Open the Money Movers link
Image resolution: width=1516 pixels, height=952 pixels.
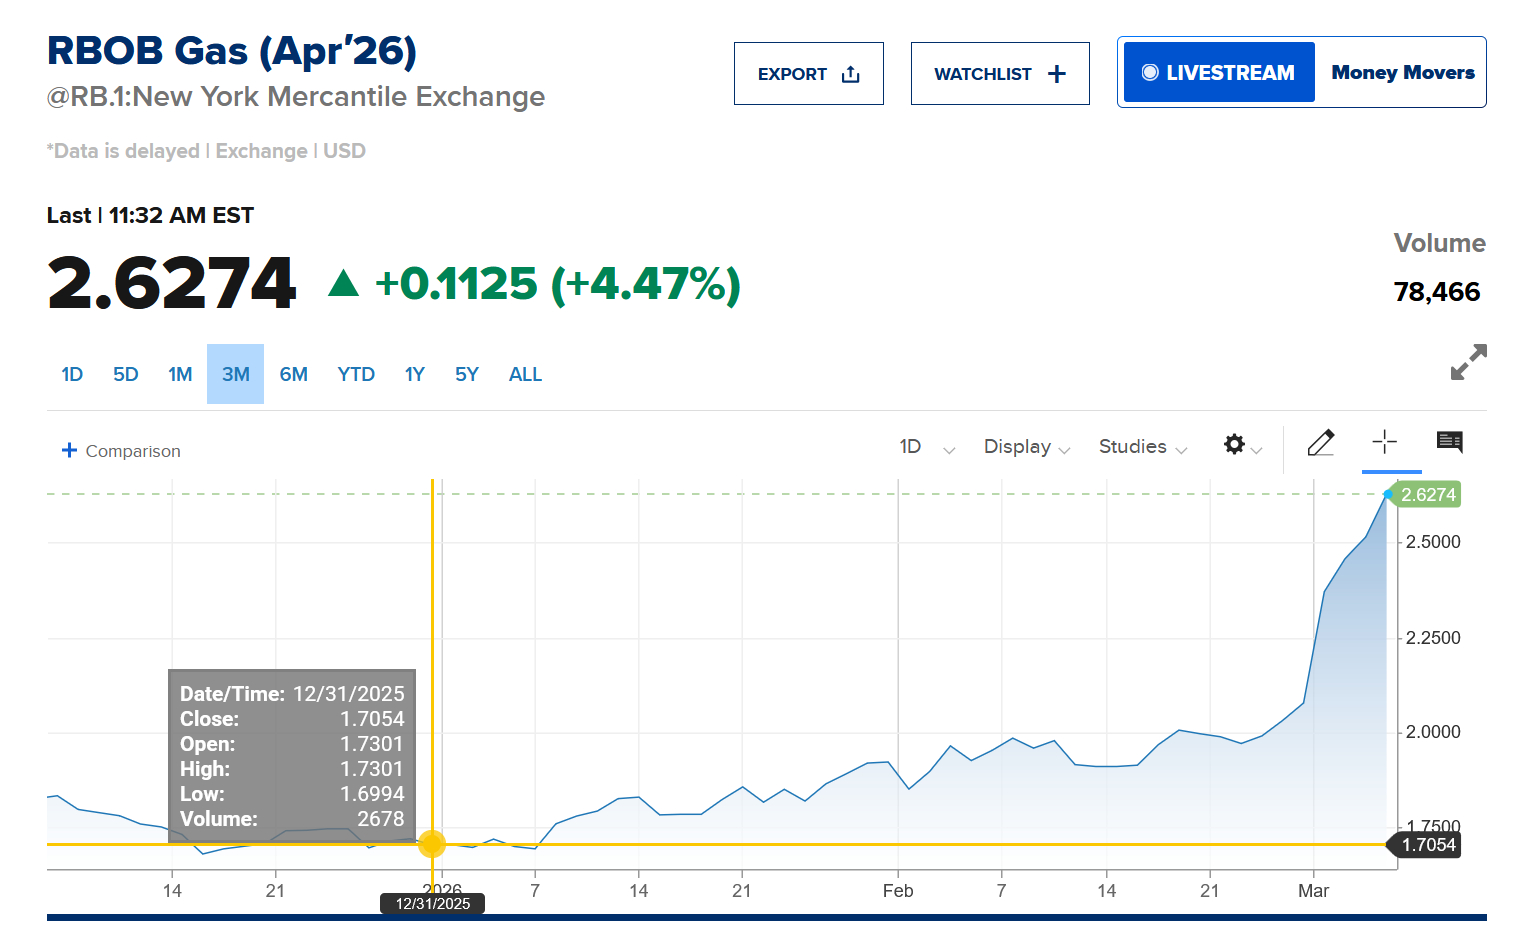point(1402,73)
